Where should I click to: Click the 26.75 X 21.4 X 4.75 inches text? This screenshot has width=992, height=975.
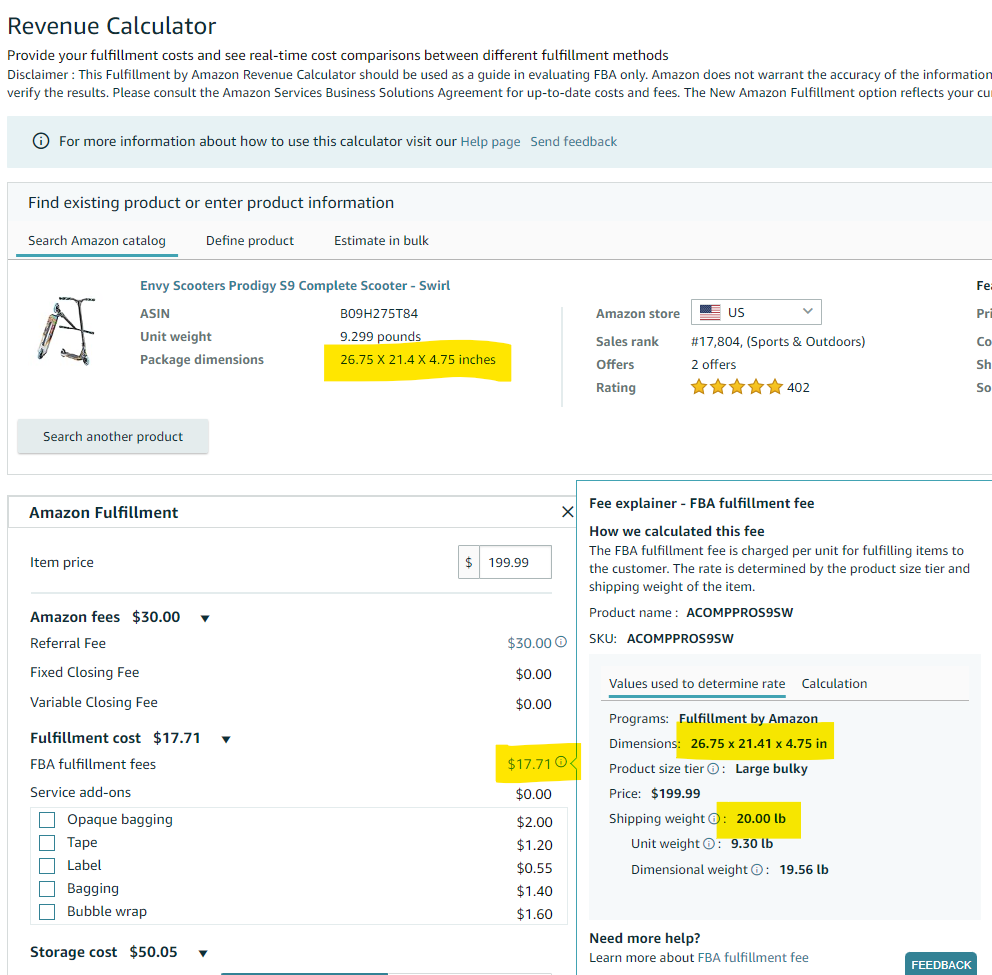[x=418, y=359]
